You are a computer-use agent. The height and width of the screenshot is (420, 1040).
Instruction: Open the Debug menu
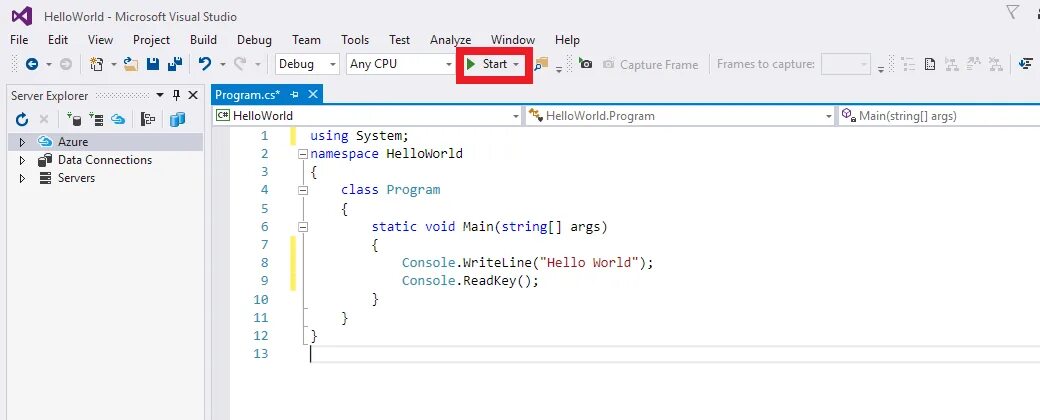[254, 40]
